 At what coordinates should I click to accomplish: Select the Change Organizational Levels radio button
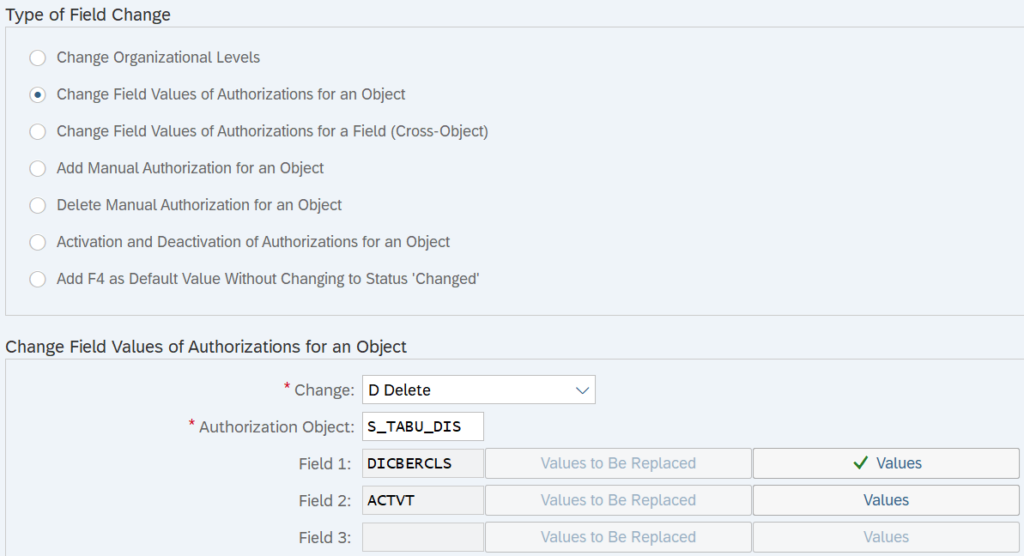click(x=38, y=58)
